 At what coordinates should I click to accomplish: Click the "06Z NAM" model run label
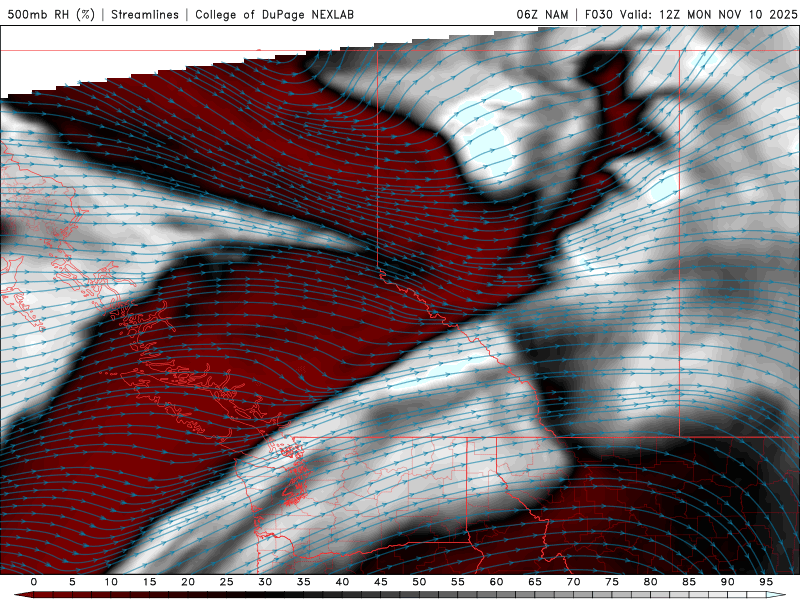coord(542,14)
